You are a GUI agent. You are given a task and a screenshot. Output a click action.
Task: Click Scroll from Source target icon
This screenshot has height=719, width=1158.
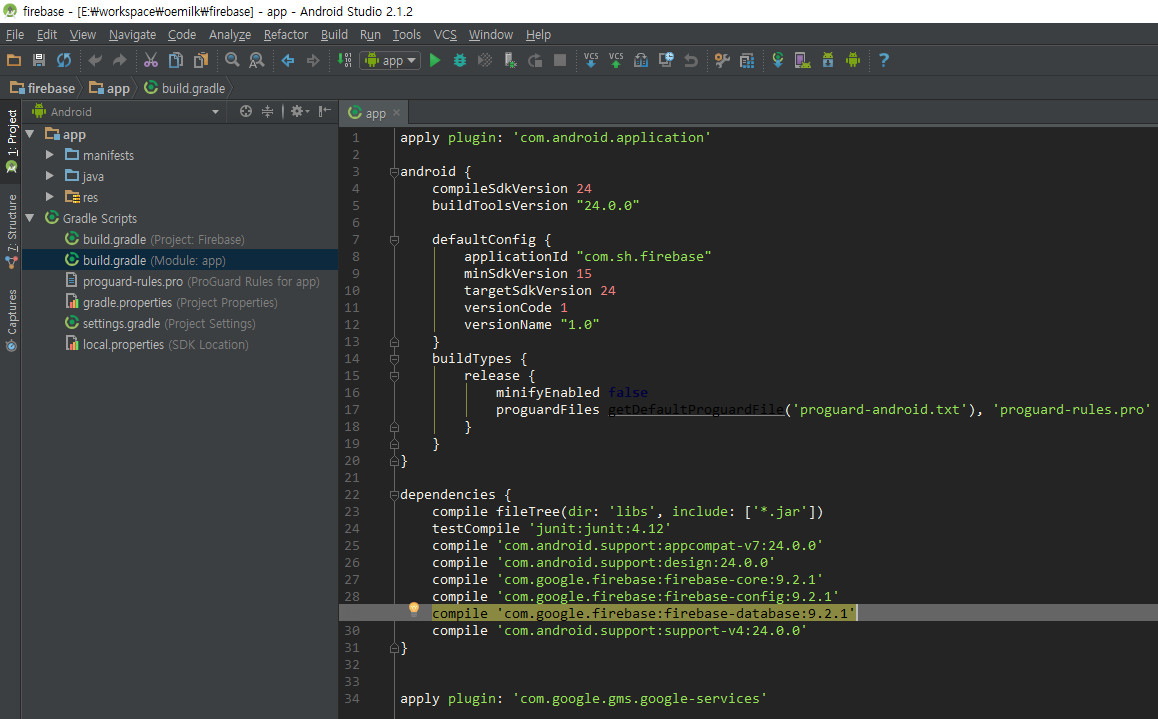(x=246, y=111)
